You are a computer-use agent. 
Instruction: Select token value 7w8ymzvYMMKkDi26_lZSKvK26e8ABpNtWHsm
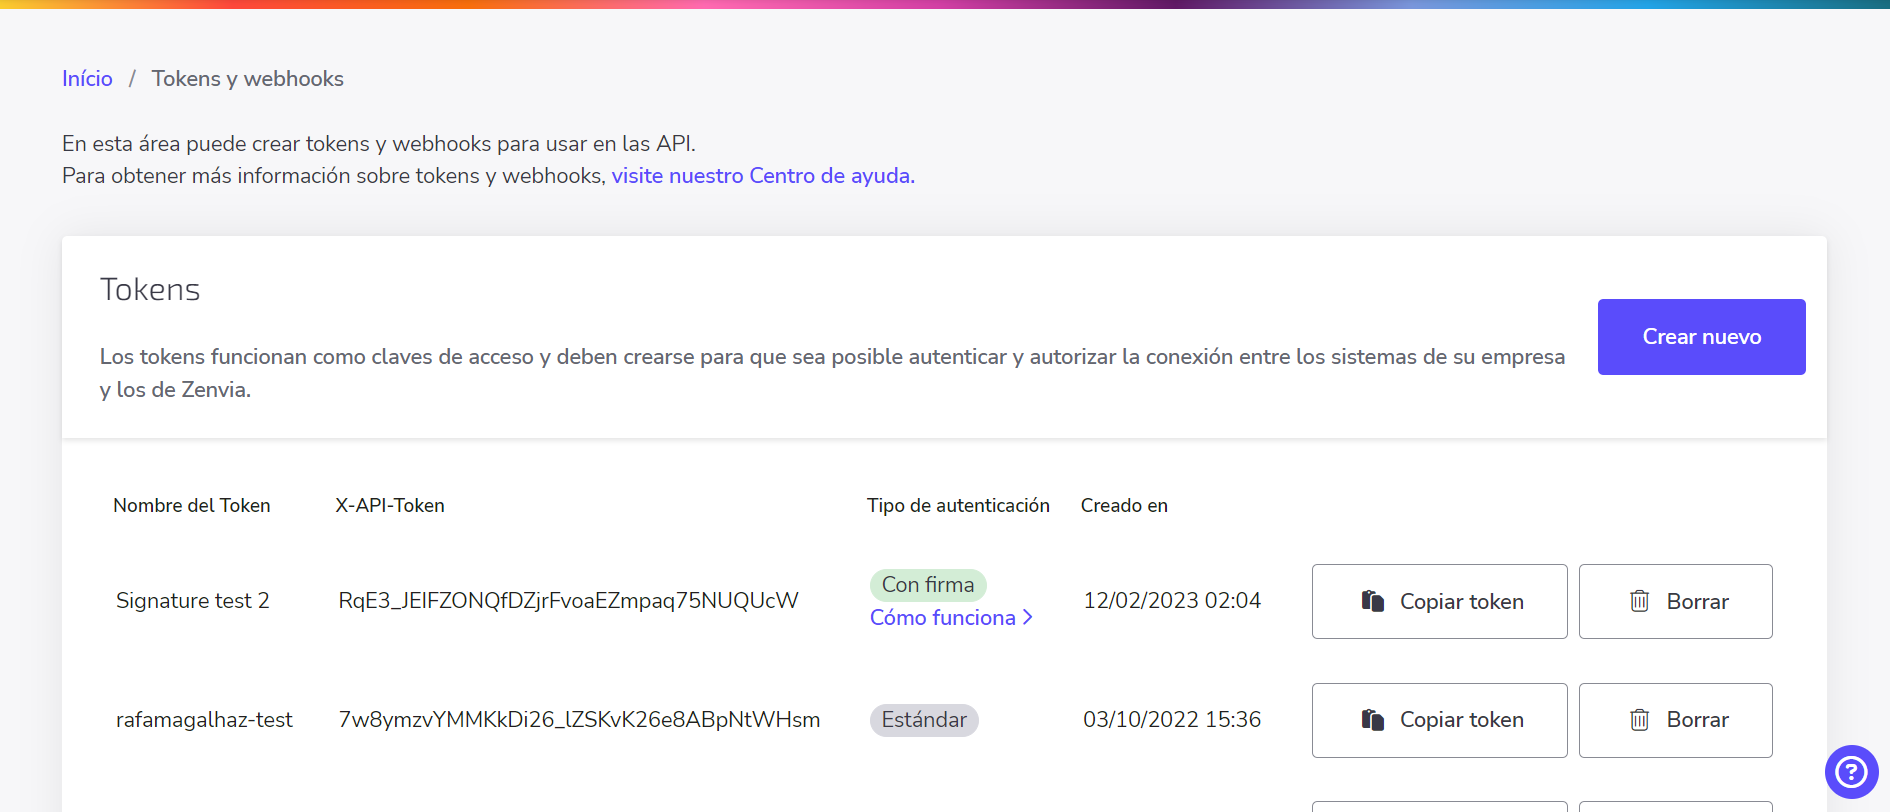tap(579, 720)
